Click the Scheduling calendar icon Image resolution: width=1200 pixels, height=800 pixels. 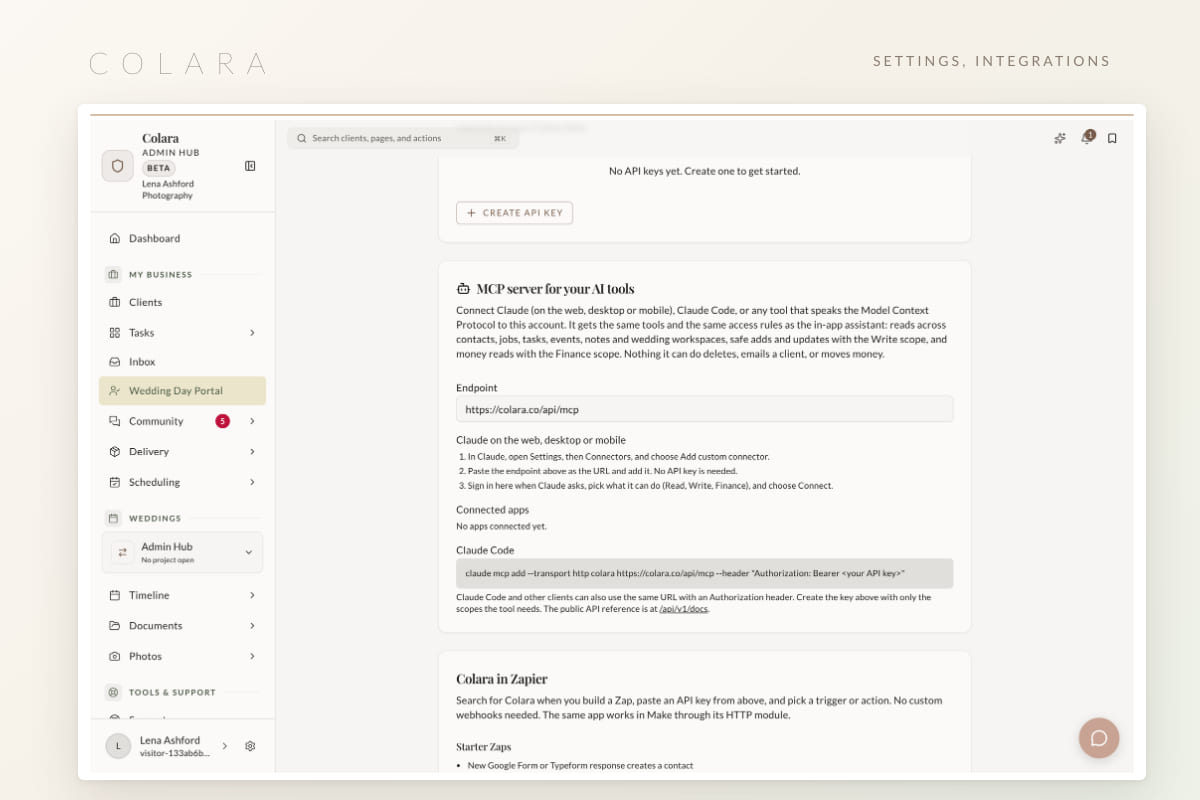click(x=115, y=482)
